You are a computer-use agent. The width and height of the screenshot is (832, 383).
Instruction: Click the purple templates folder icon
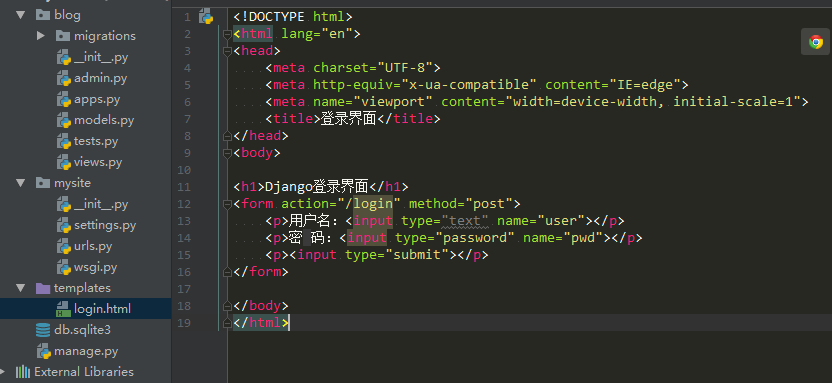(43, 288)
